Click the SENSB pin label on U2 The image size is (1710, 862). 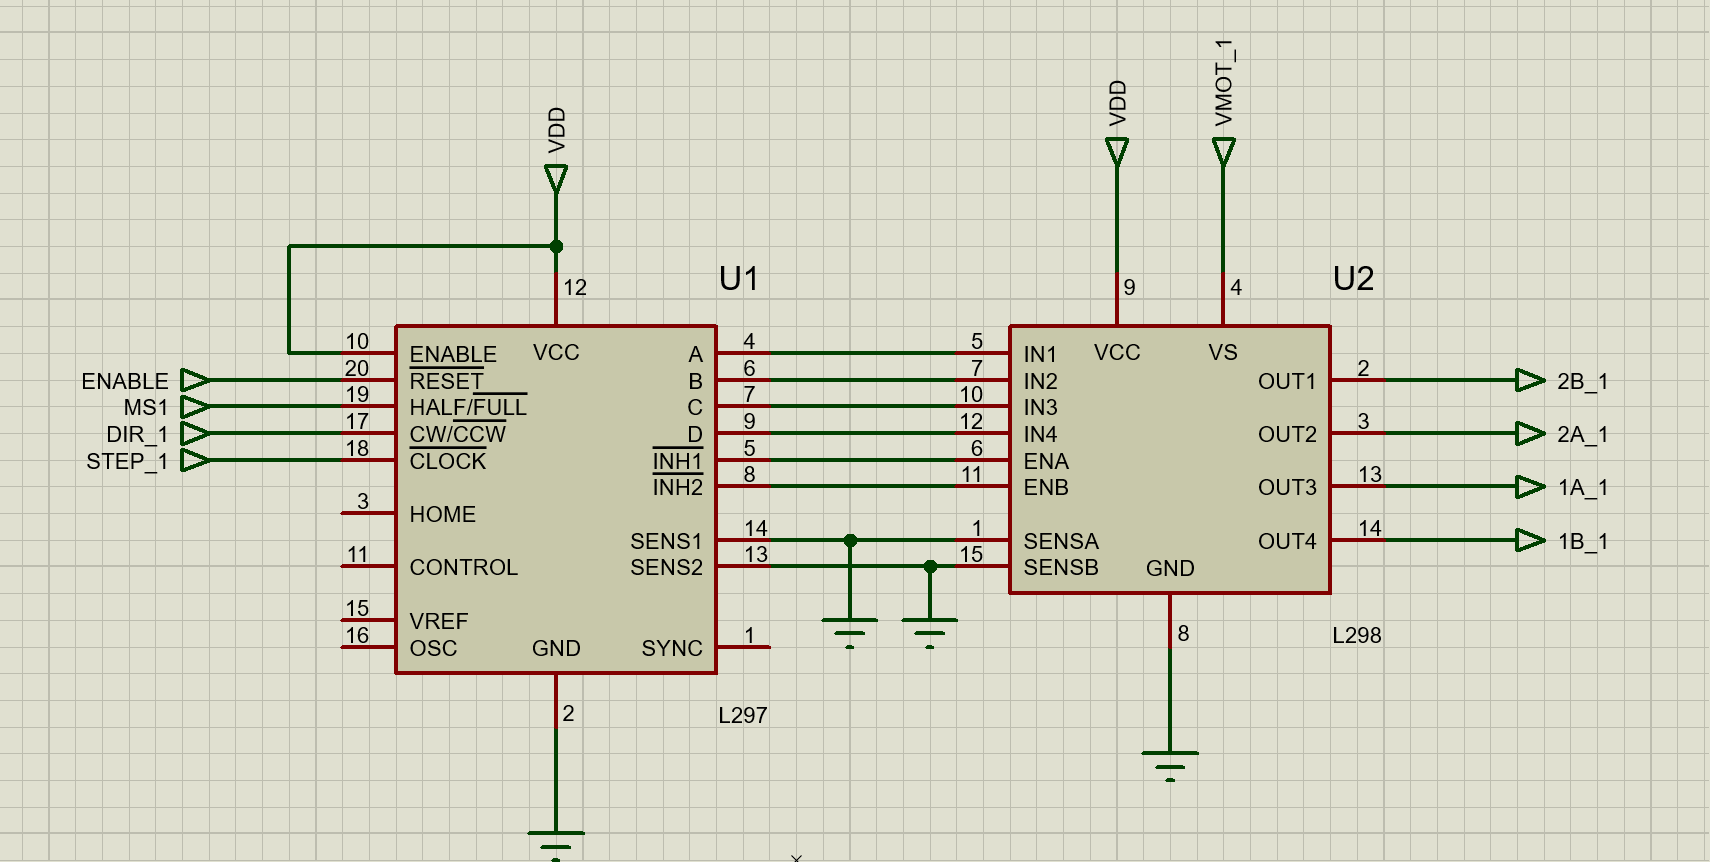point(1061,567)
